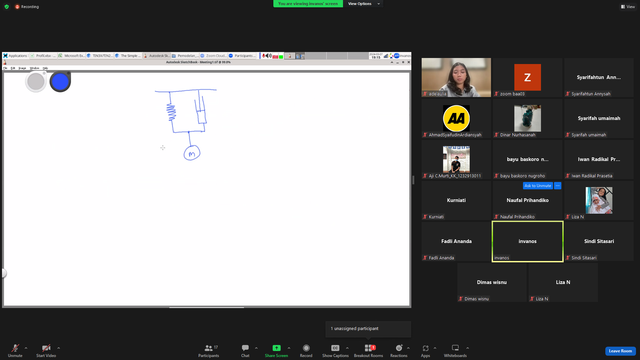Open video options arrow next to Start Video
The height and width of the screenshot is (360, 640).
coord(58,348)
